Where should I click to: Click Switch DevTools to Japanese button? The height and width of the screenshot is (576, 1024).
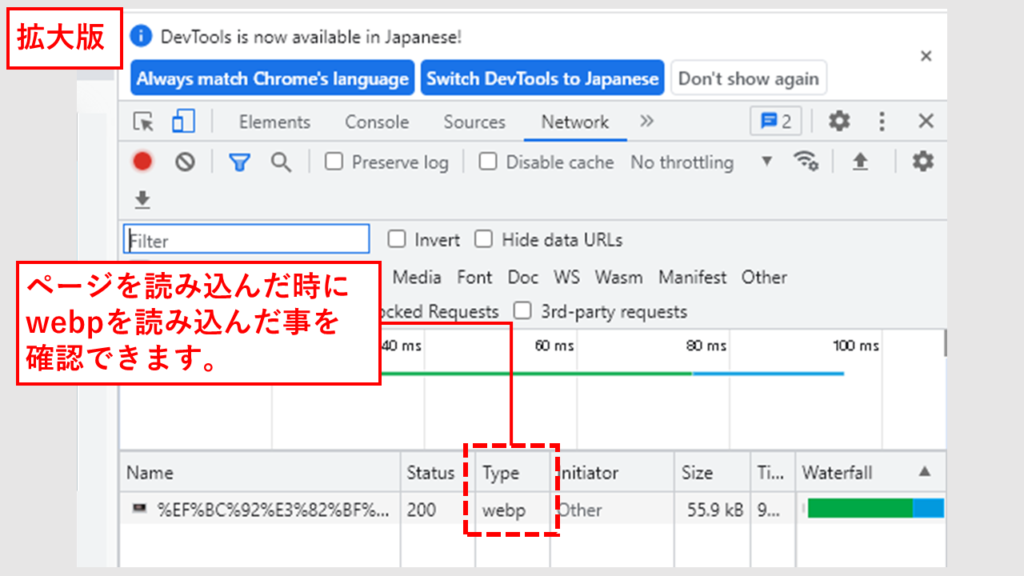pos(542,78)
